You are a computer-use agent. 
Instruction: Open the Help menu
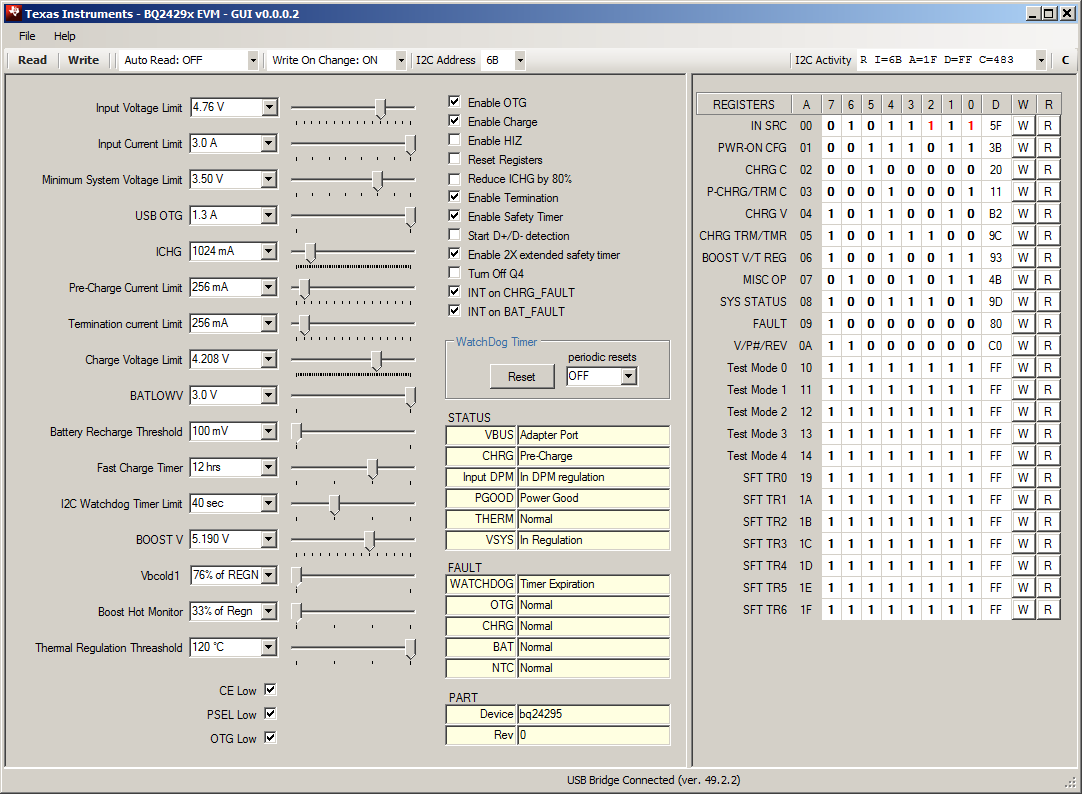[64, 36]
